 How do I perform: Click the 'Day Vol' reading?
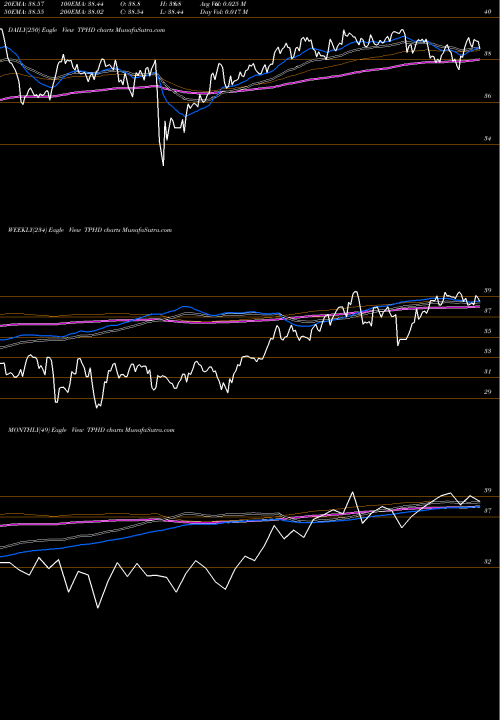pos(224,12)
